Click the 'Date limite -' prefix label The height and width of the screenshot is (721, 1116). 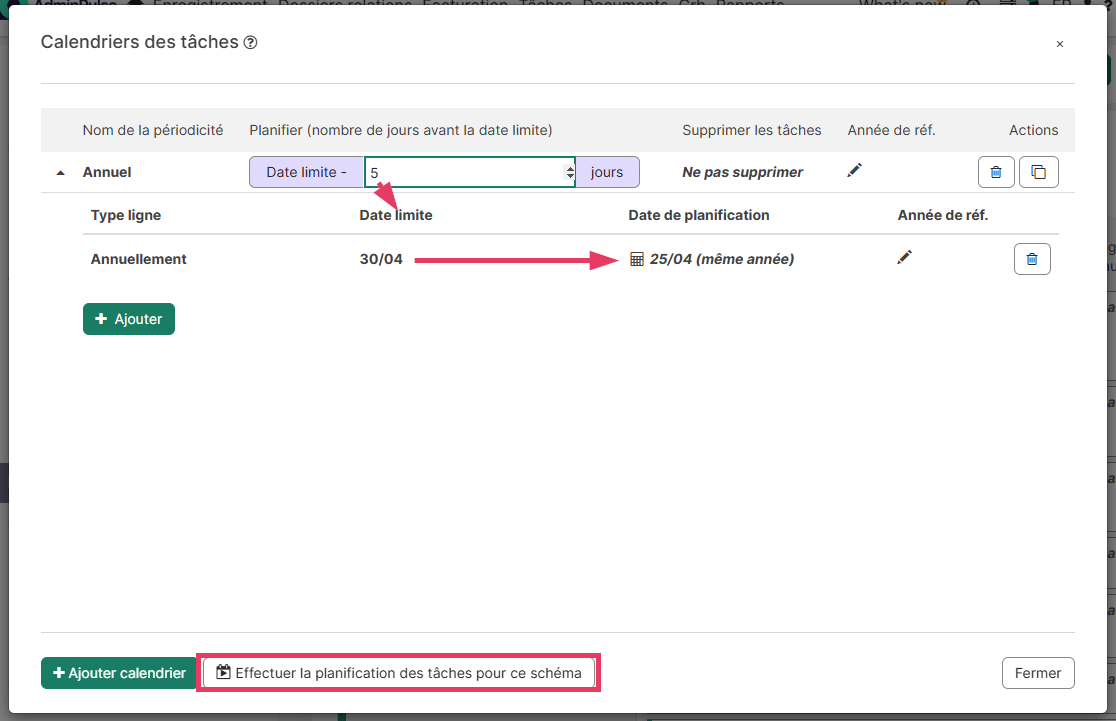(306, 172)
